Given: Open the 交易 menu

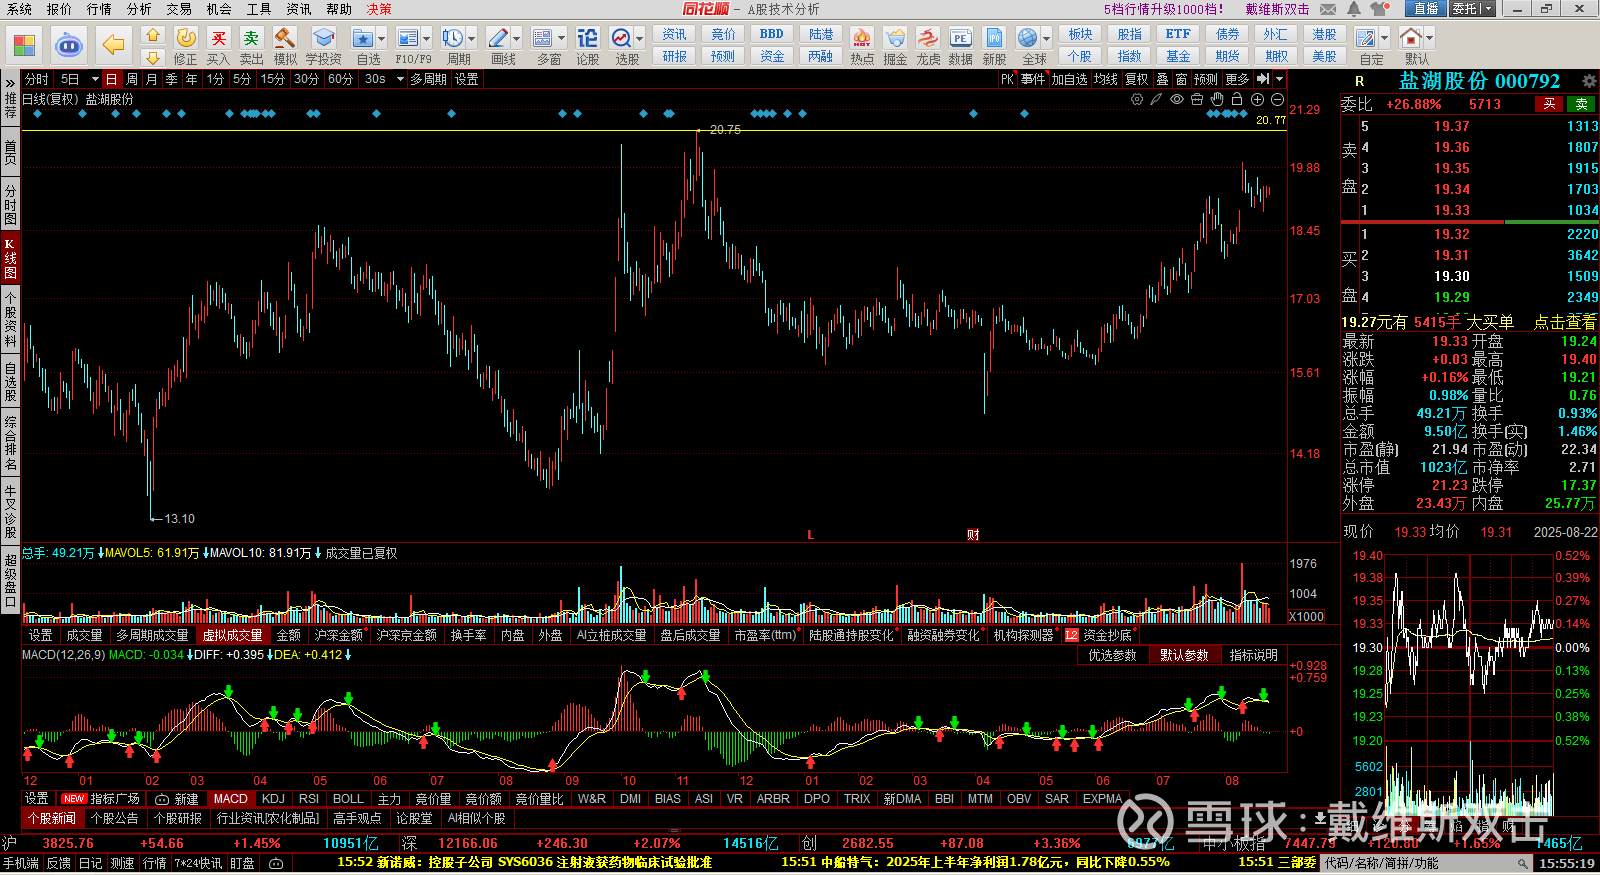Looking at the screenshot, I should click(179, 9).
